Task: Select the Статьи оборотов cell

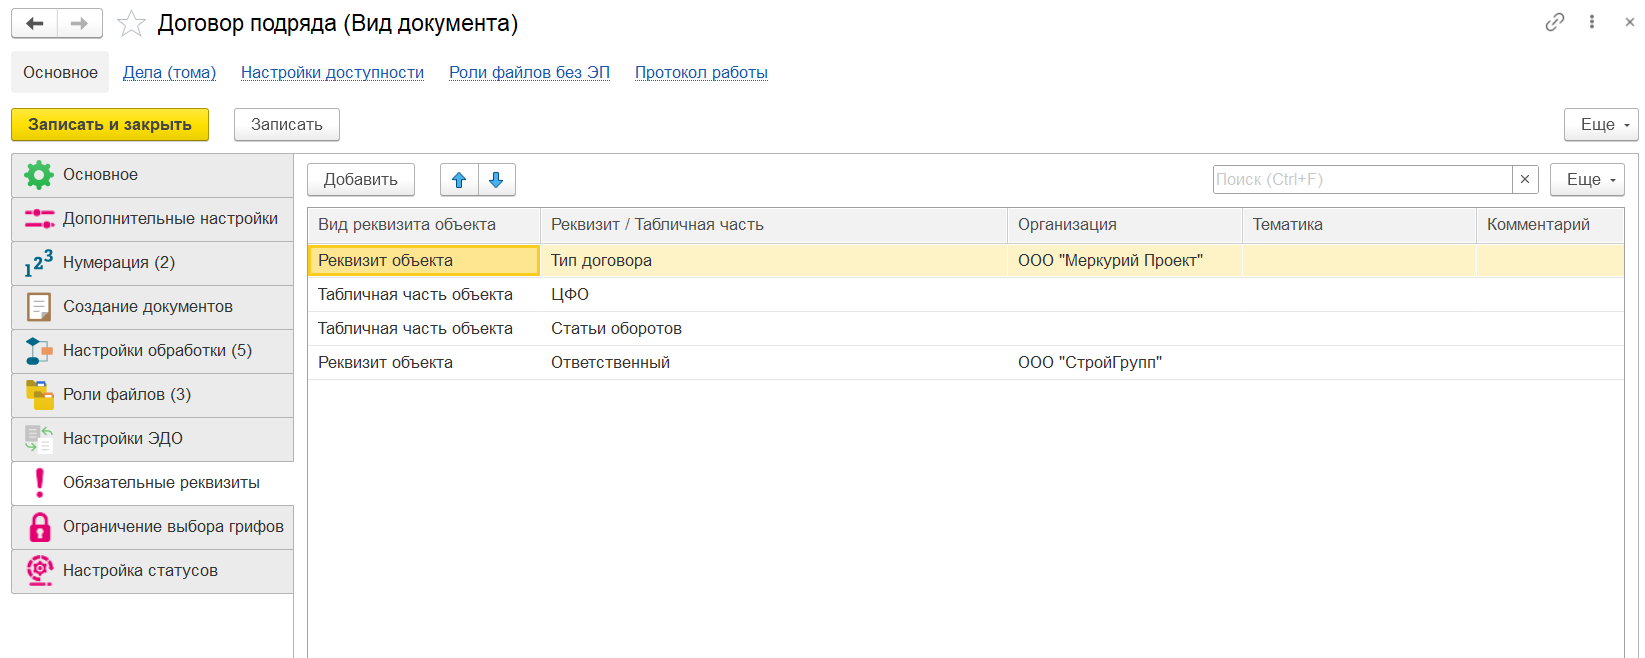Action: [774, 329]
